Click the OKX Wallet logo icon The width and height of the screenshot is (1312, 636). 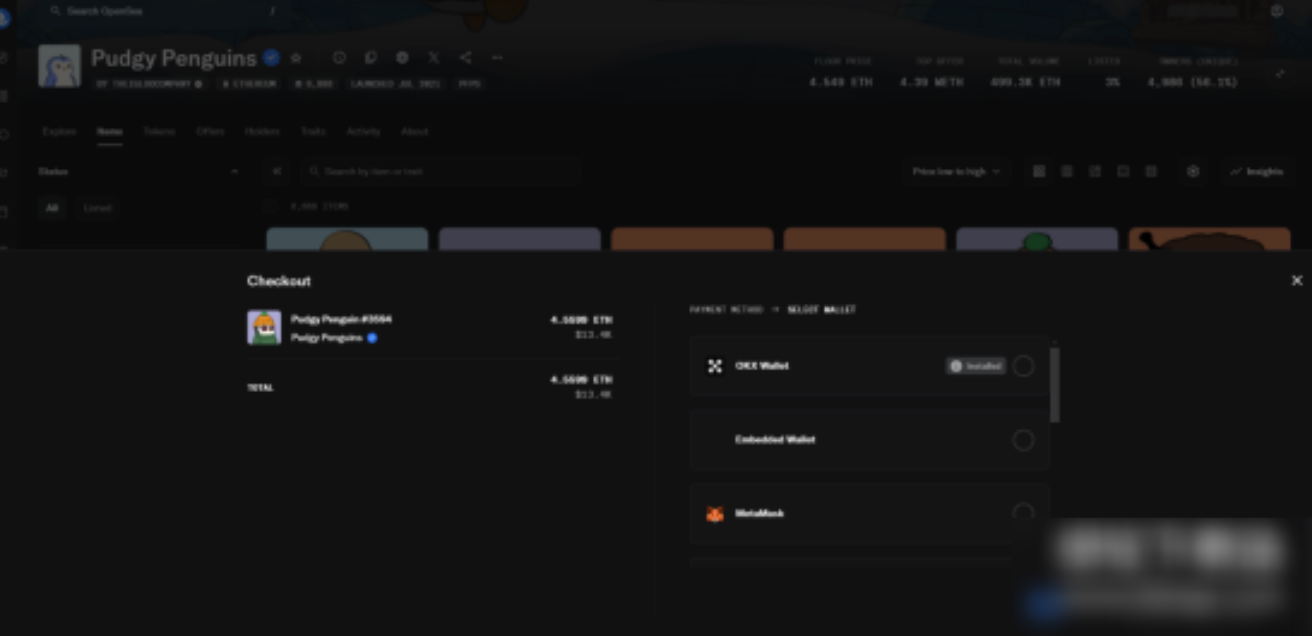(714, 366)
